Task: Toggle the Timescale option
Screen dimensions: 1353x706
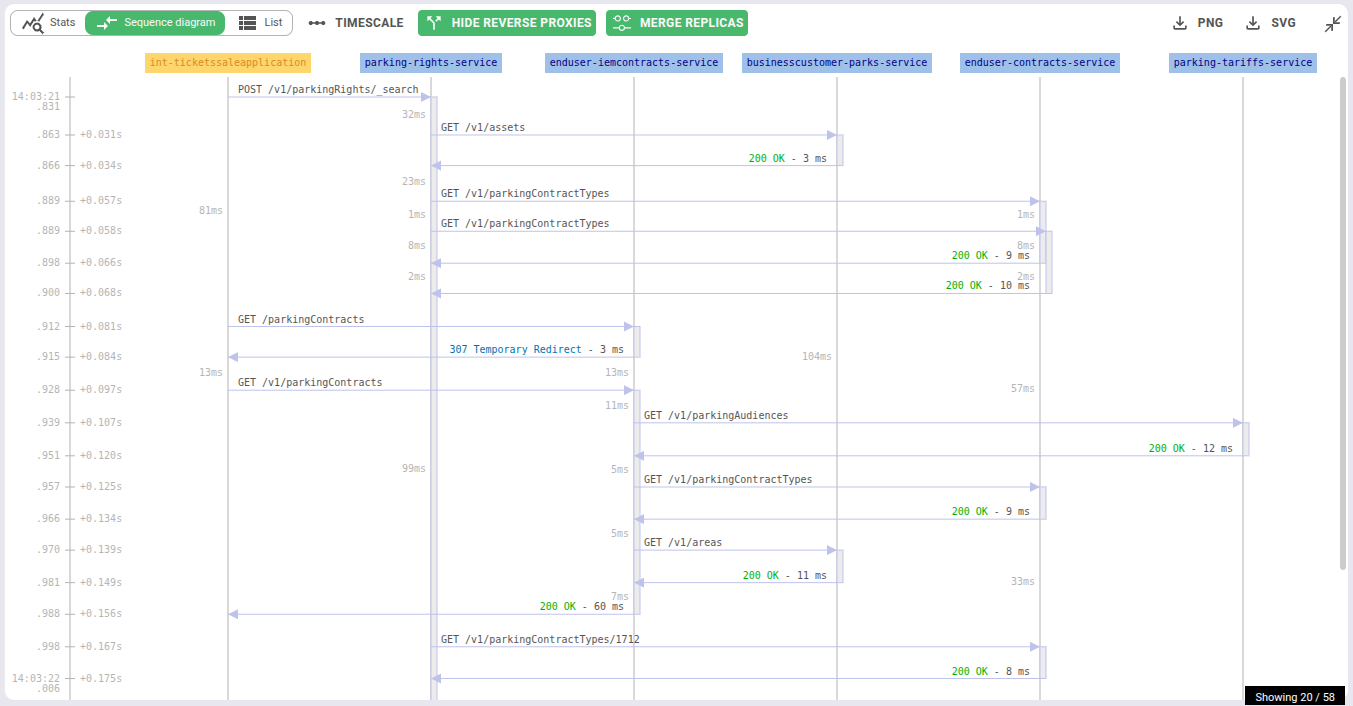Action: [x=356, y=23]
